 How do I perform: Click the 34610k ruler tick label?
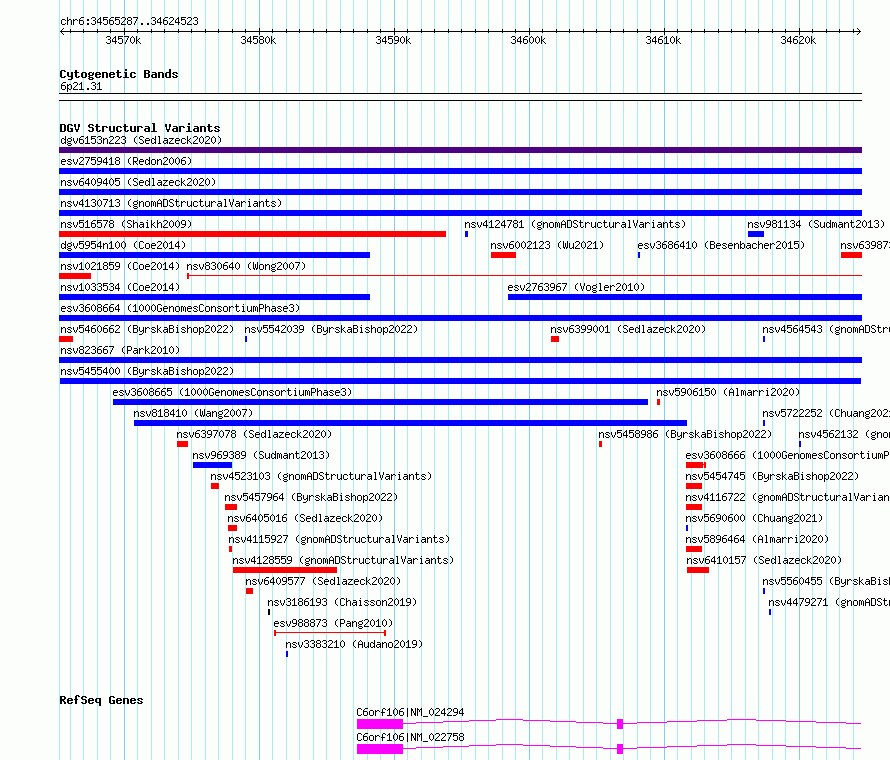(663, 40)
